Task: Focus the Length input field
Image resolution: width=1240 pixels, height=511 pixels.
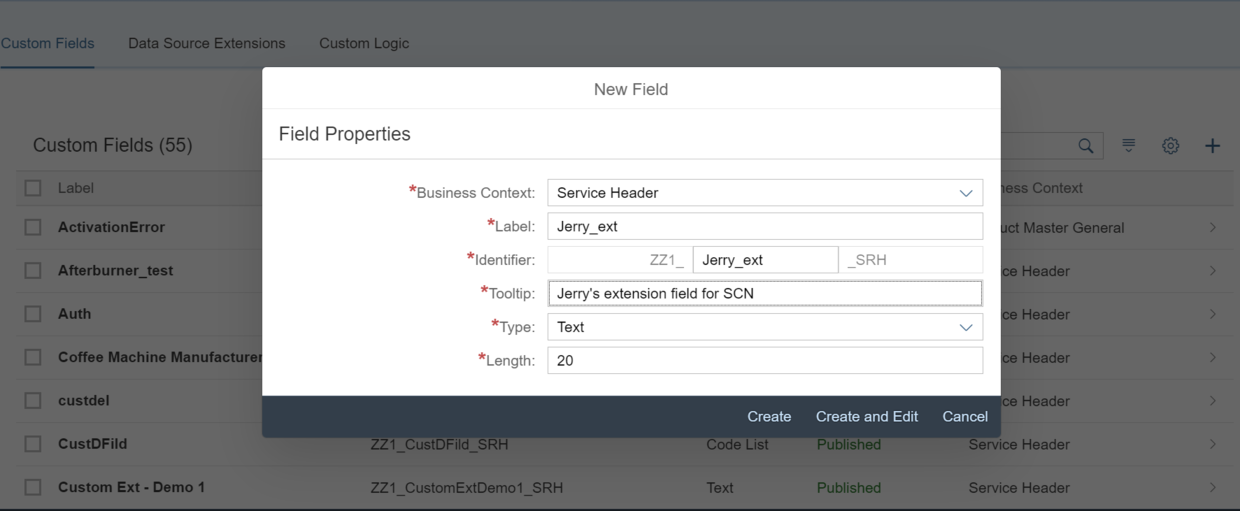Action: [764, 360]
